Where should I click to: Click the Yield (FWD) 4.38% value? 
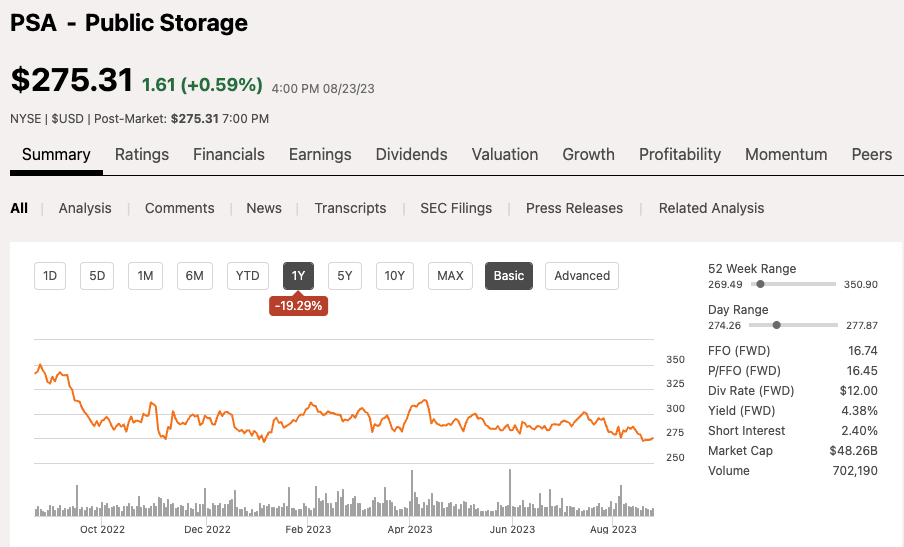859,411
